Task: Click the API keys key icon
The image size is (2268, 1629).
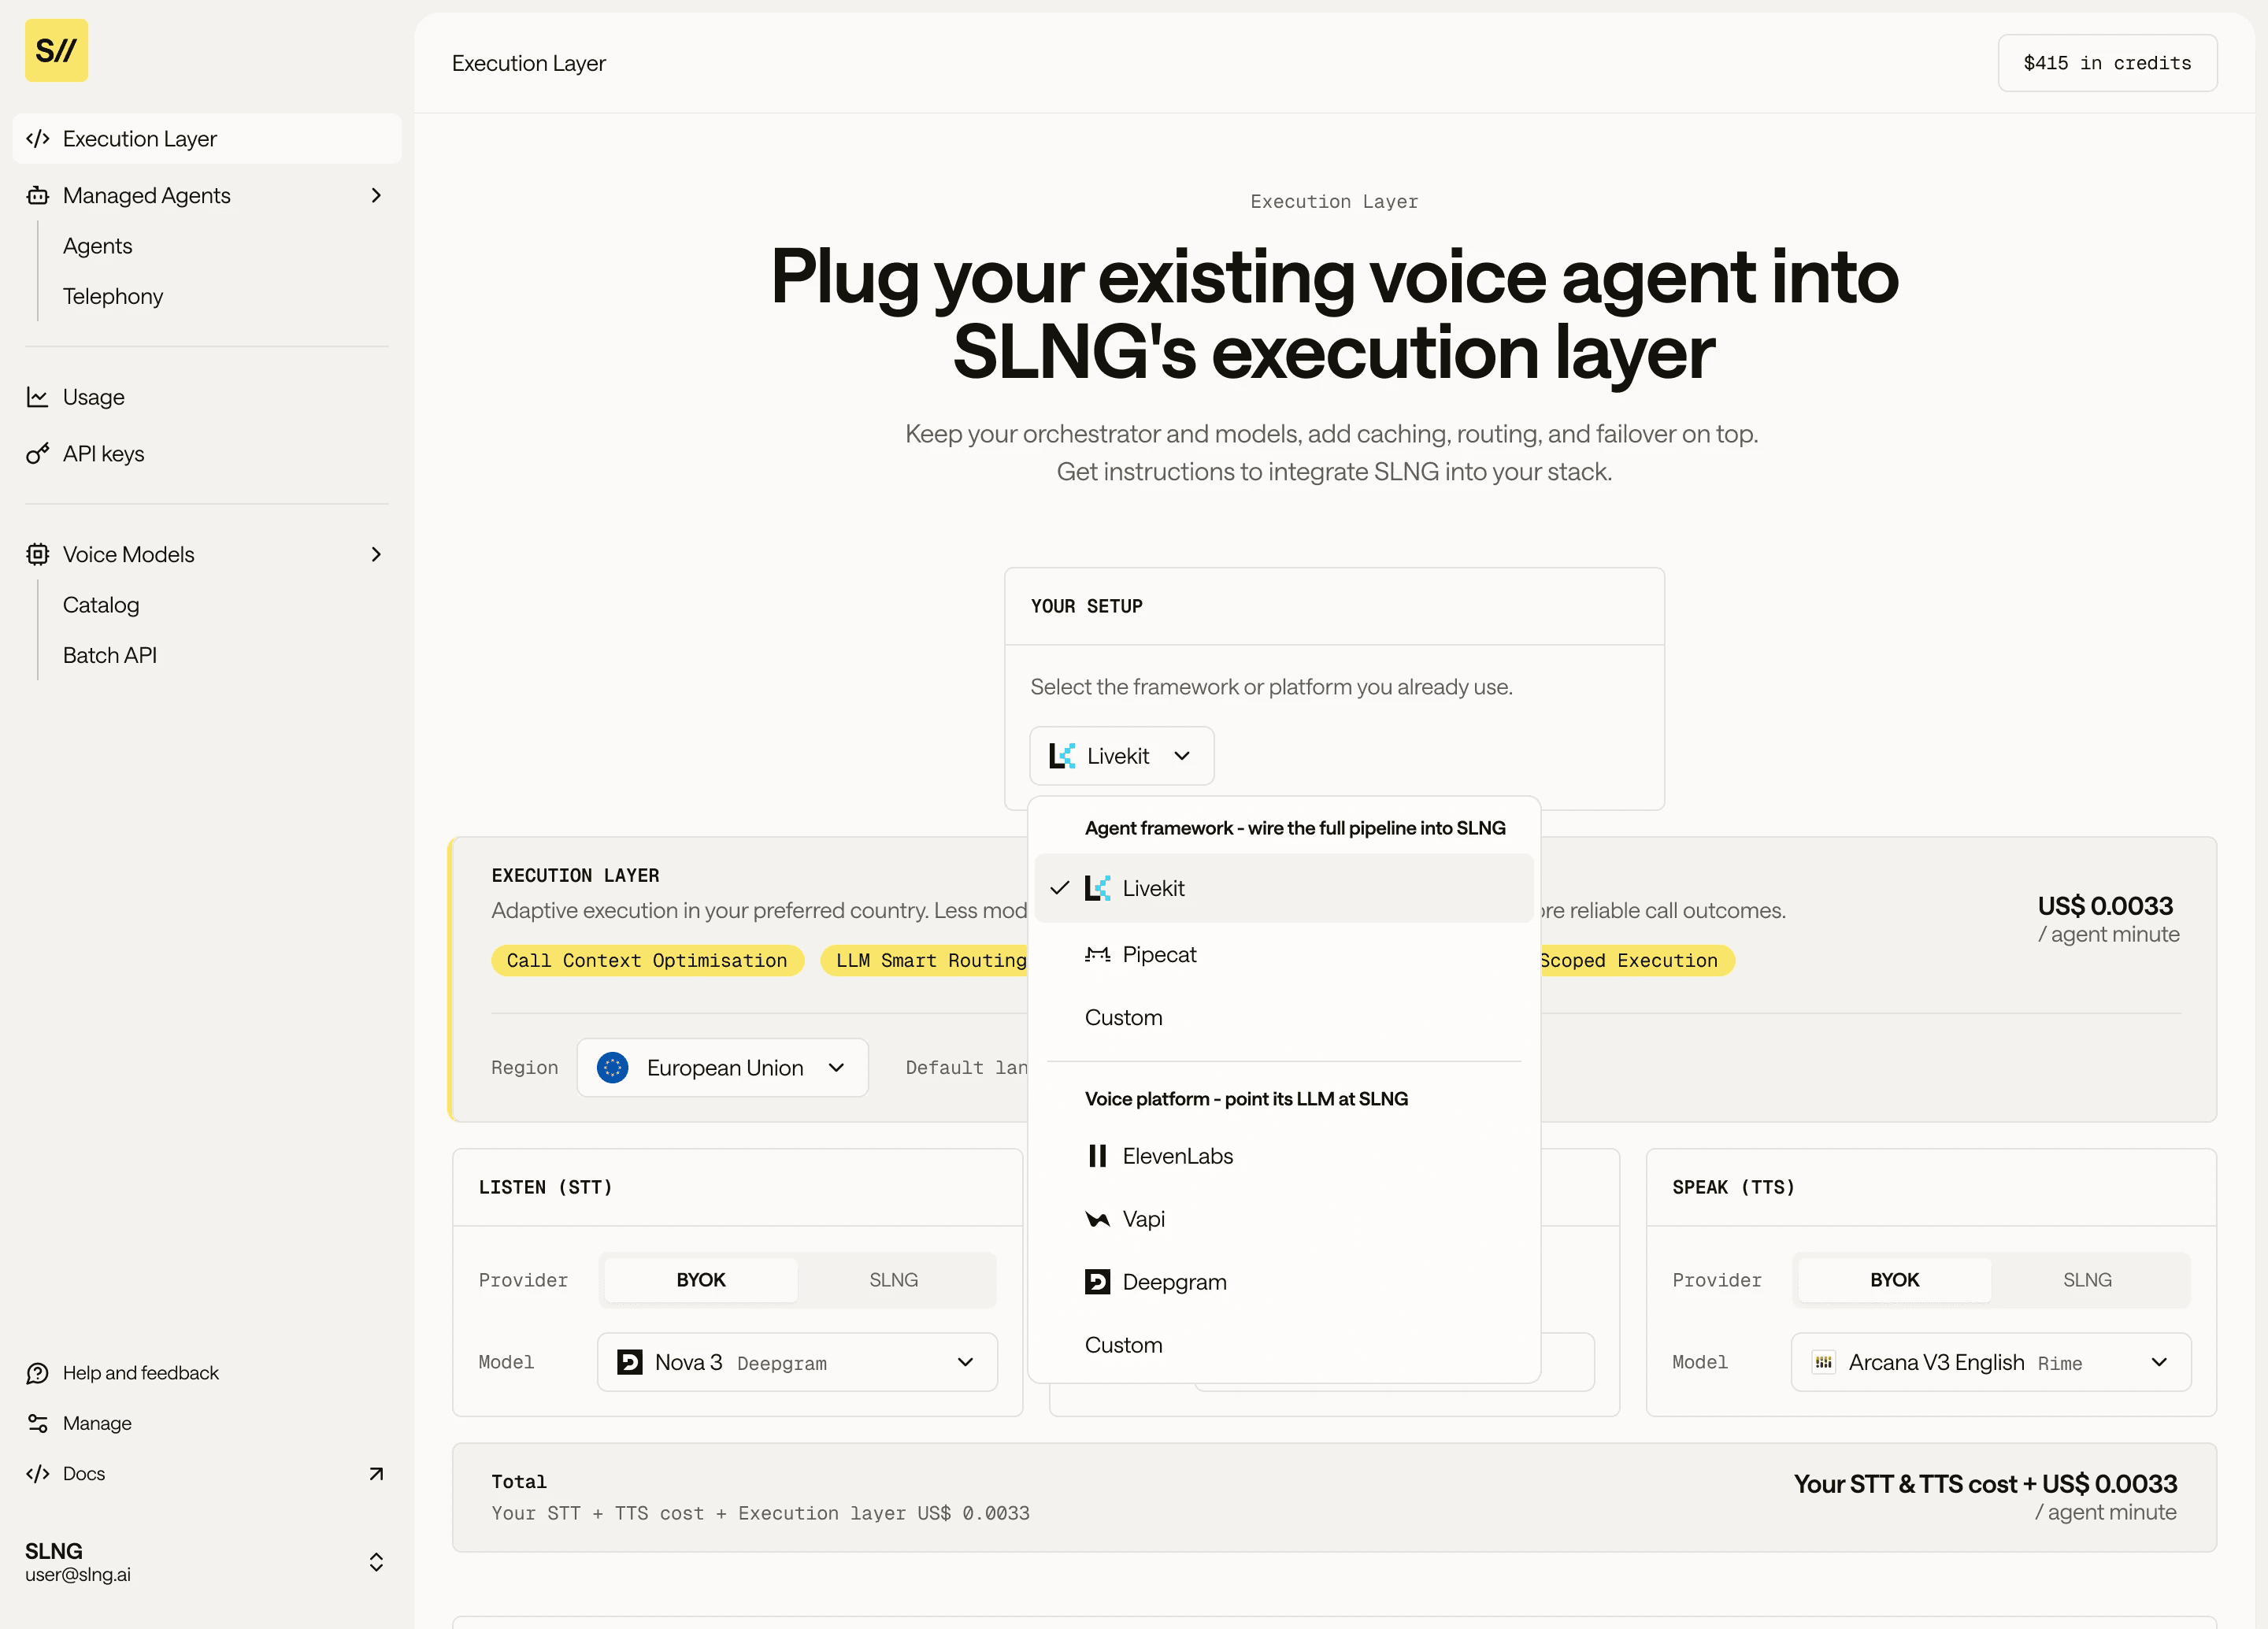Action: click(38, 454)
